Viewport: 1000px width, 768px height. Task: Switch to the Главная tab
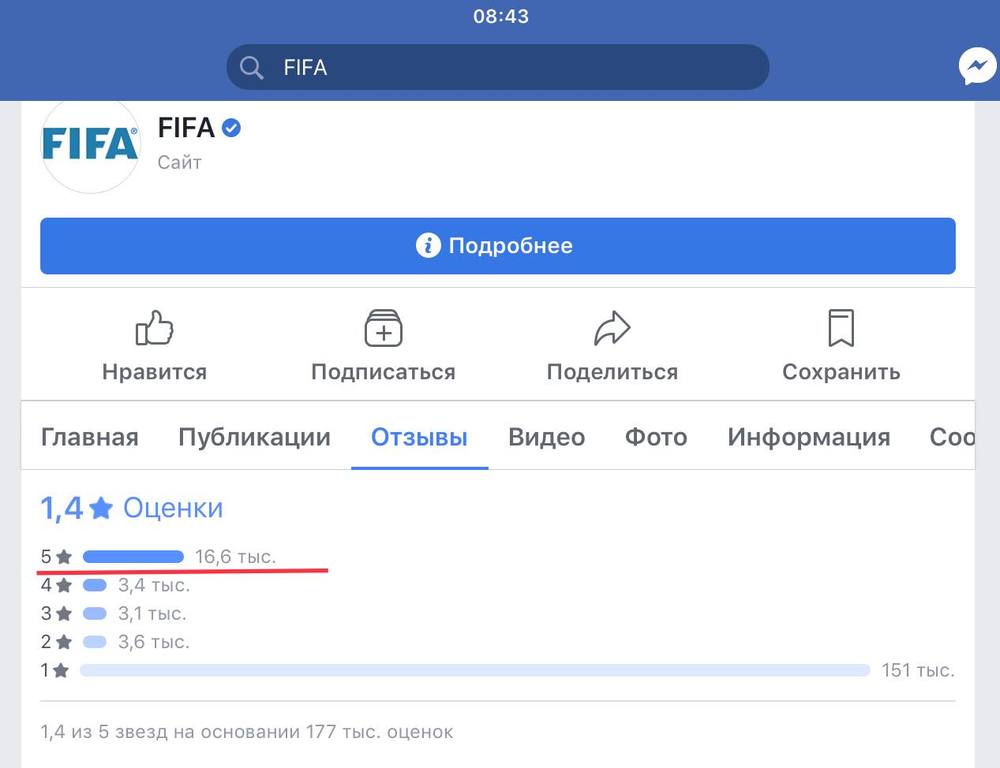click(x=89, y=437)
